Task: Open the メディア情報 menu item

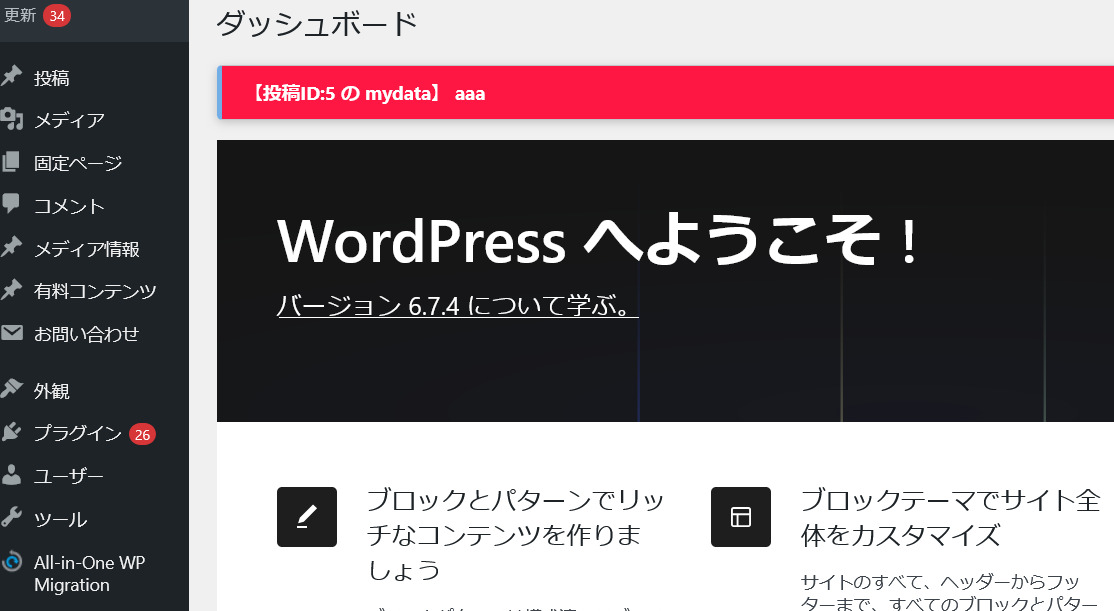Action: coord(87,249)
